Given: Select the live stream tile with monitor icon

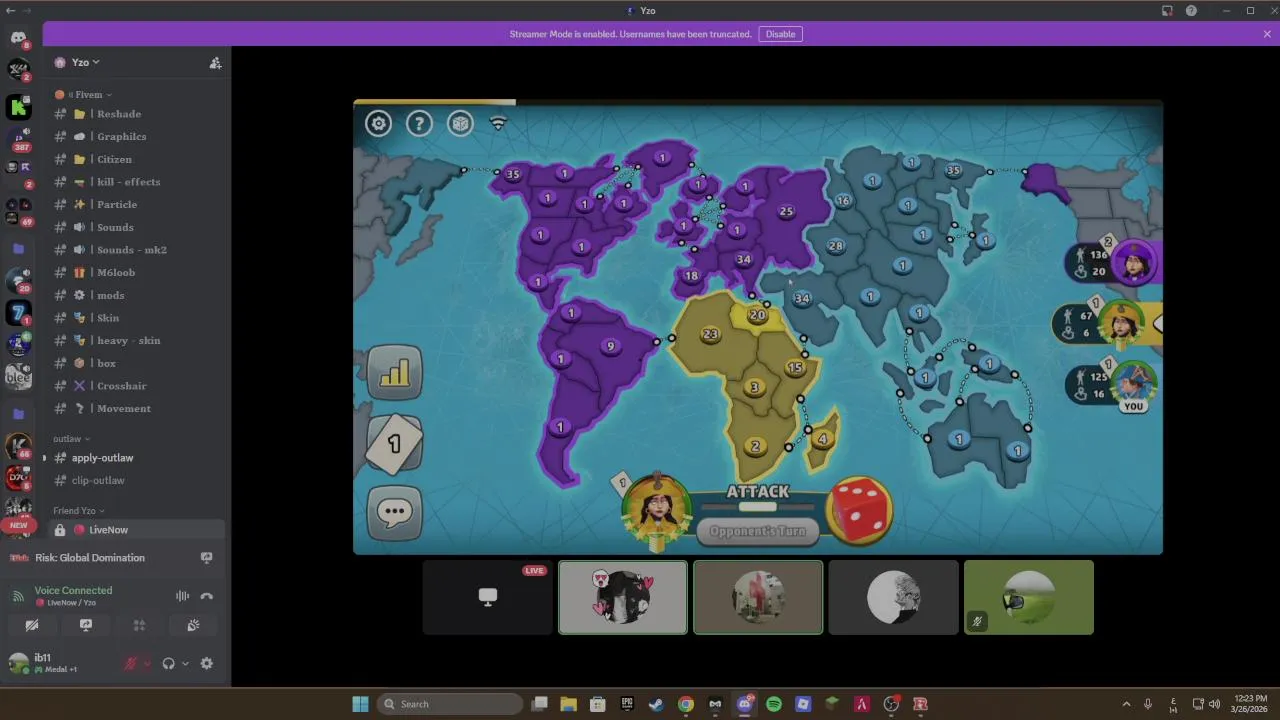Looking at the screenshot, I should point(488,597).
